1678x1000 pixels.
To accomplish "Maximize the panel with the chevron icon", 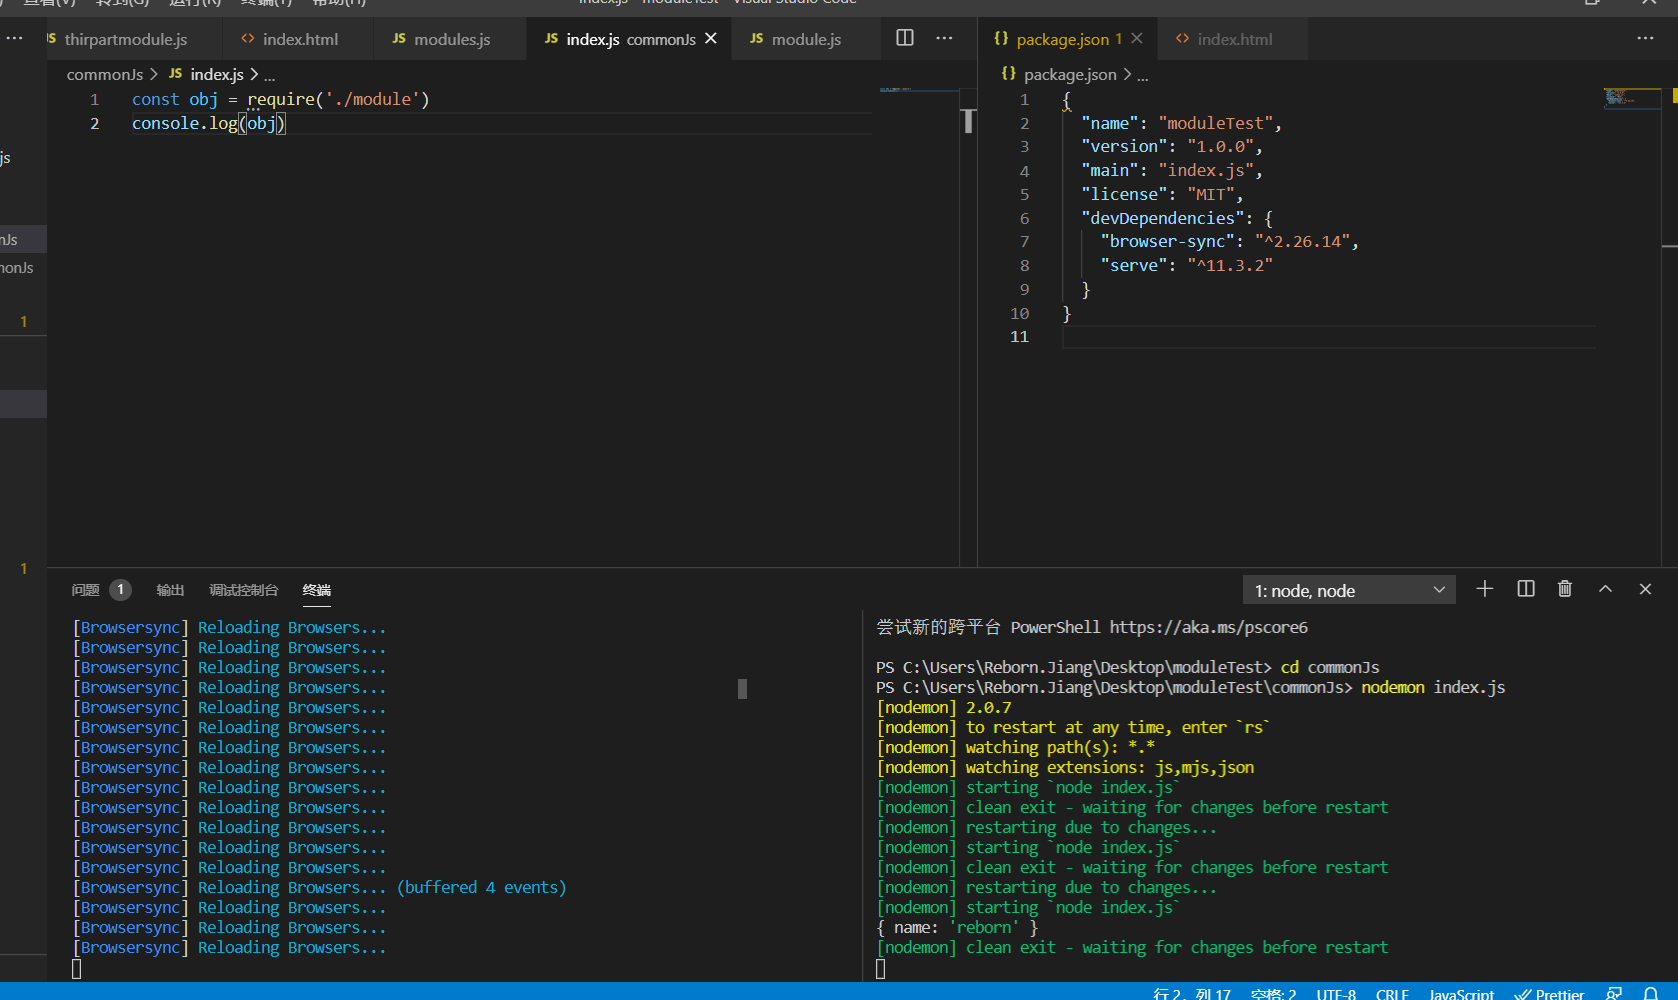I will coord(1604,589).
